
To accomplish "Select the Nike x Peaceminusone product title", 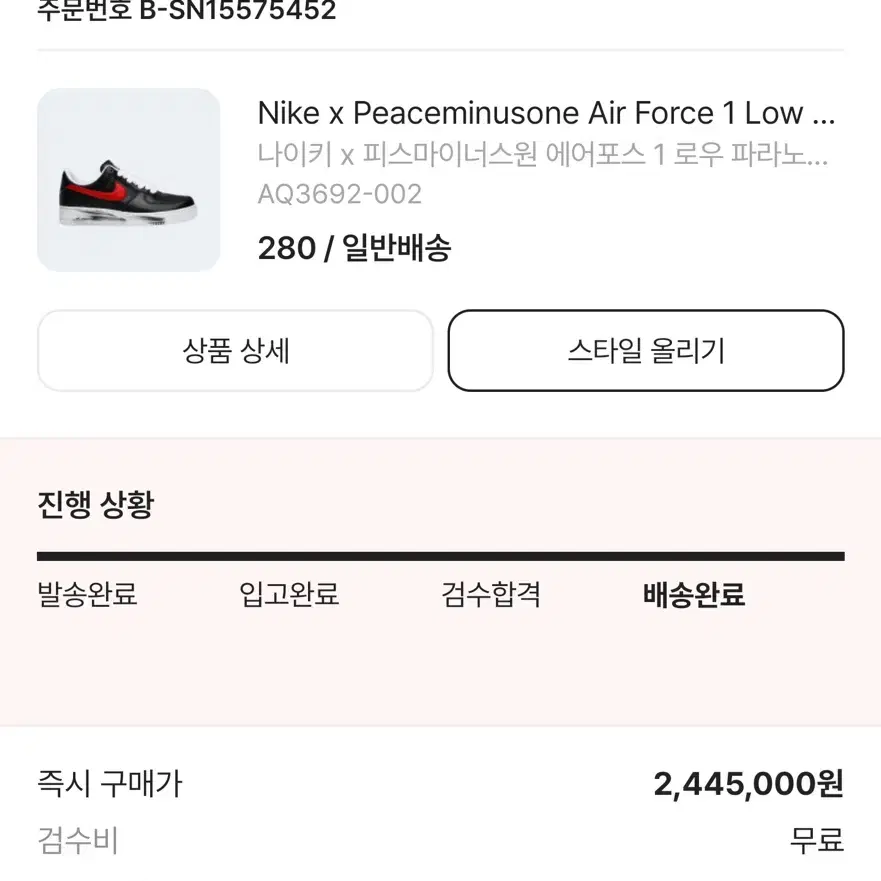I will (546, 113).
